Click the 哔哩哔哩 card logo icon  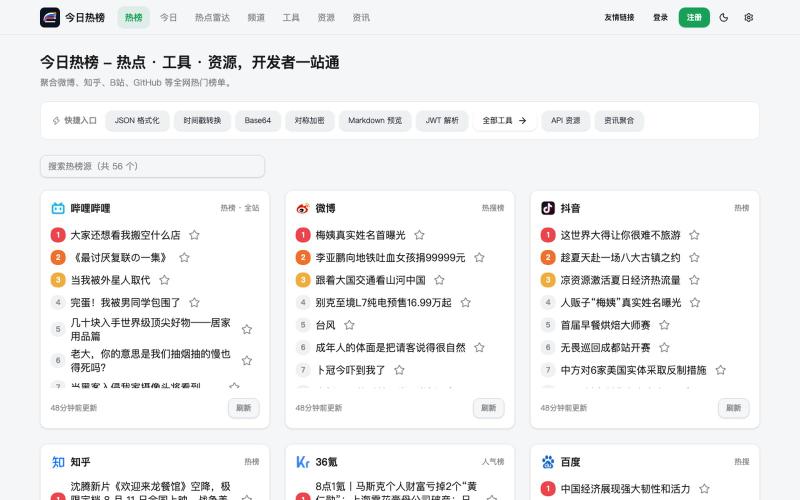tap(58, 208)
